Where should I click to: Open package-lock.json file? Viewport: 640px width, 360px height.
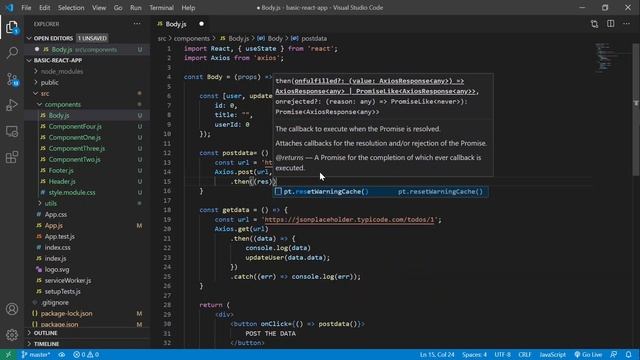67,313
